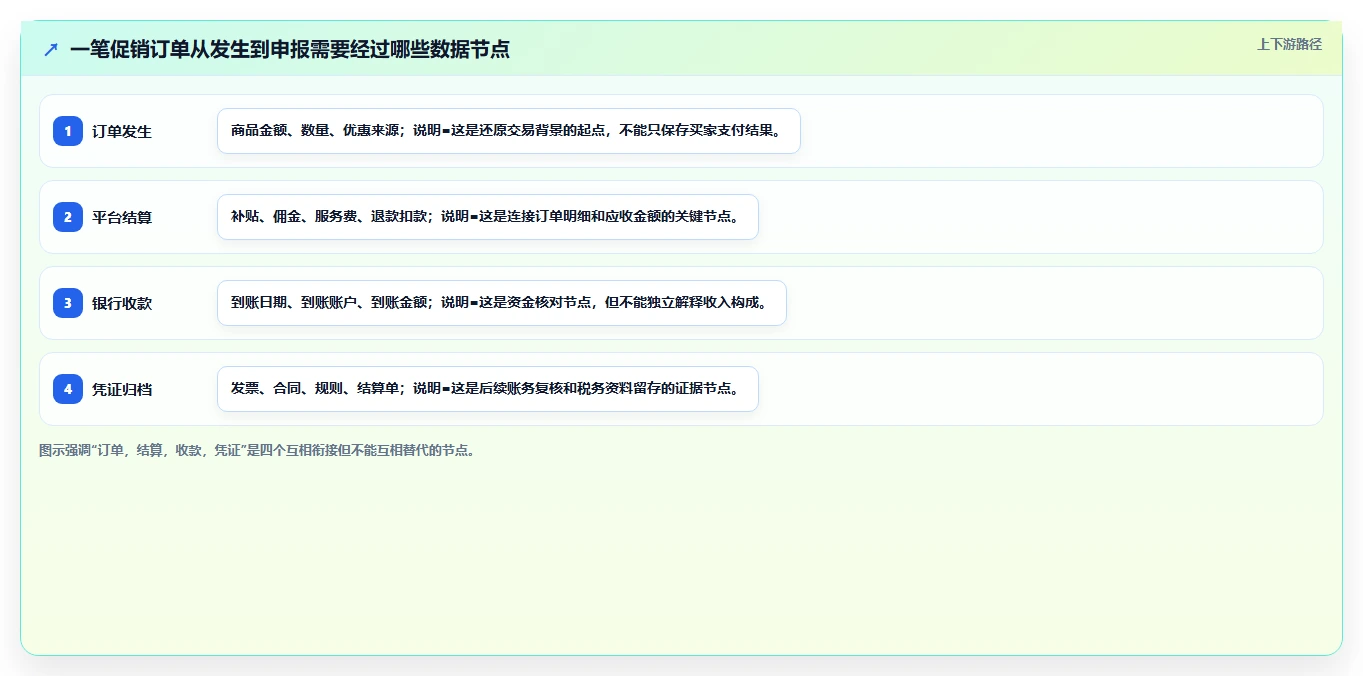Click the title about 促销订单 data nodes
Screen dimensions: 1363x676
[290, 49]
